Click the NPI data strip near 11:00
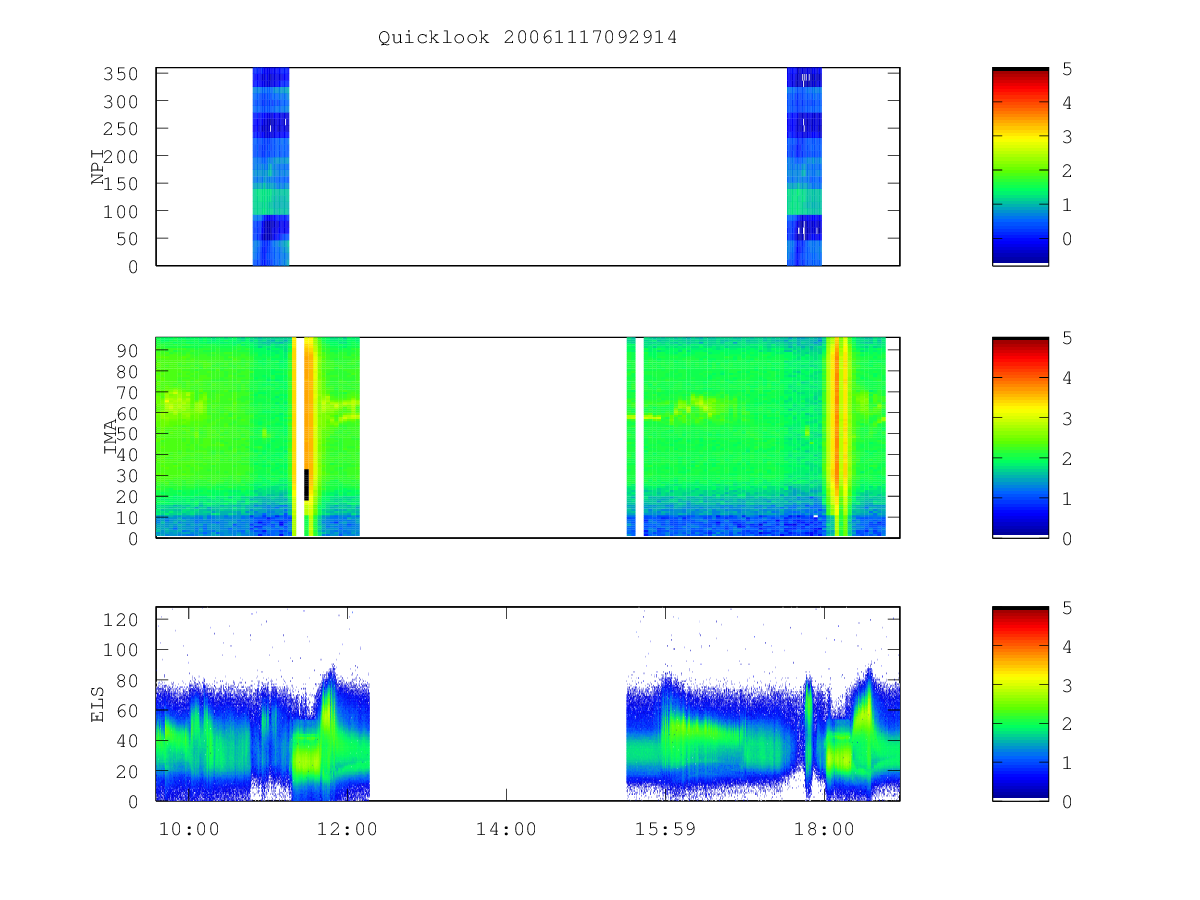This screenshot has height=900, width=1200. [x=271, y=166]
